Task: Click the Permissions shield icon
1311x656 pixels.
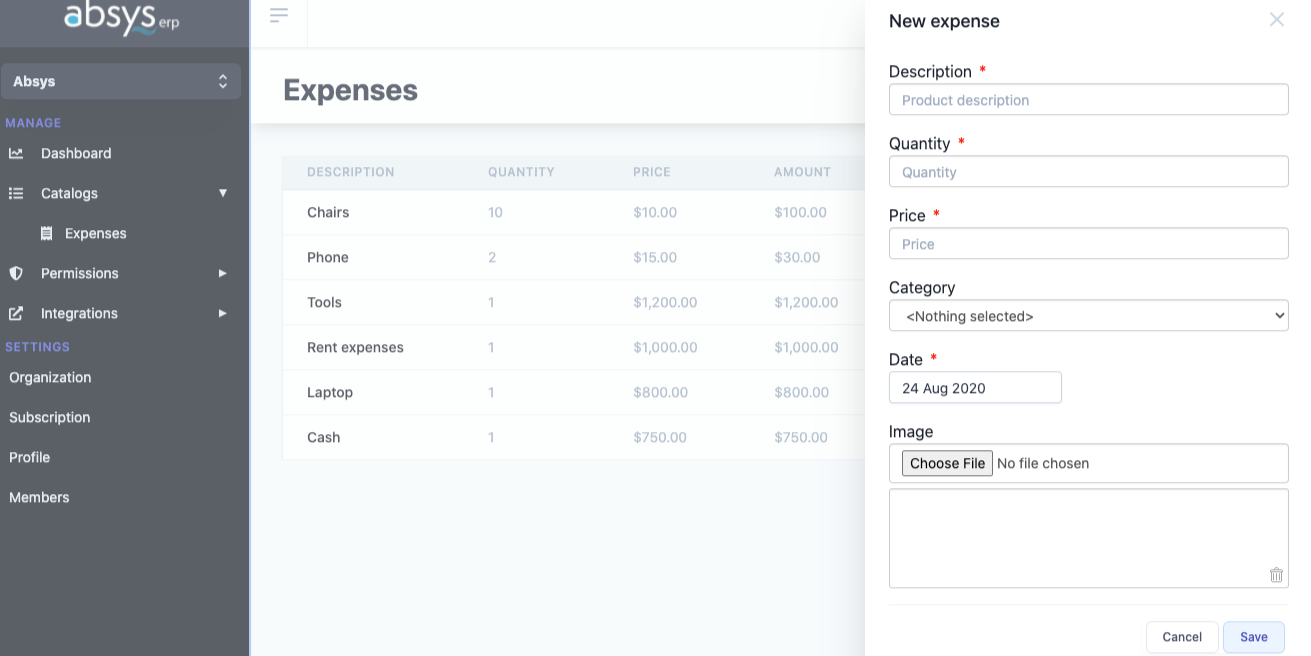Action: pos(17,273)
